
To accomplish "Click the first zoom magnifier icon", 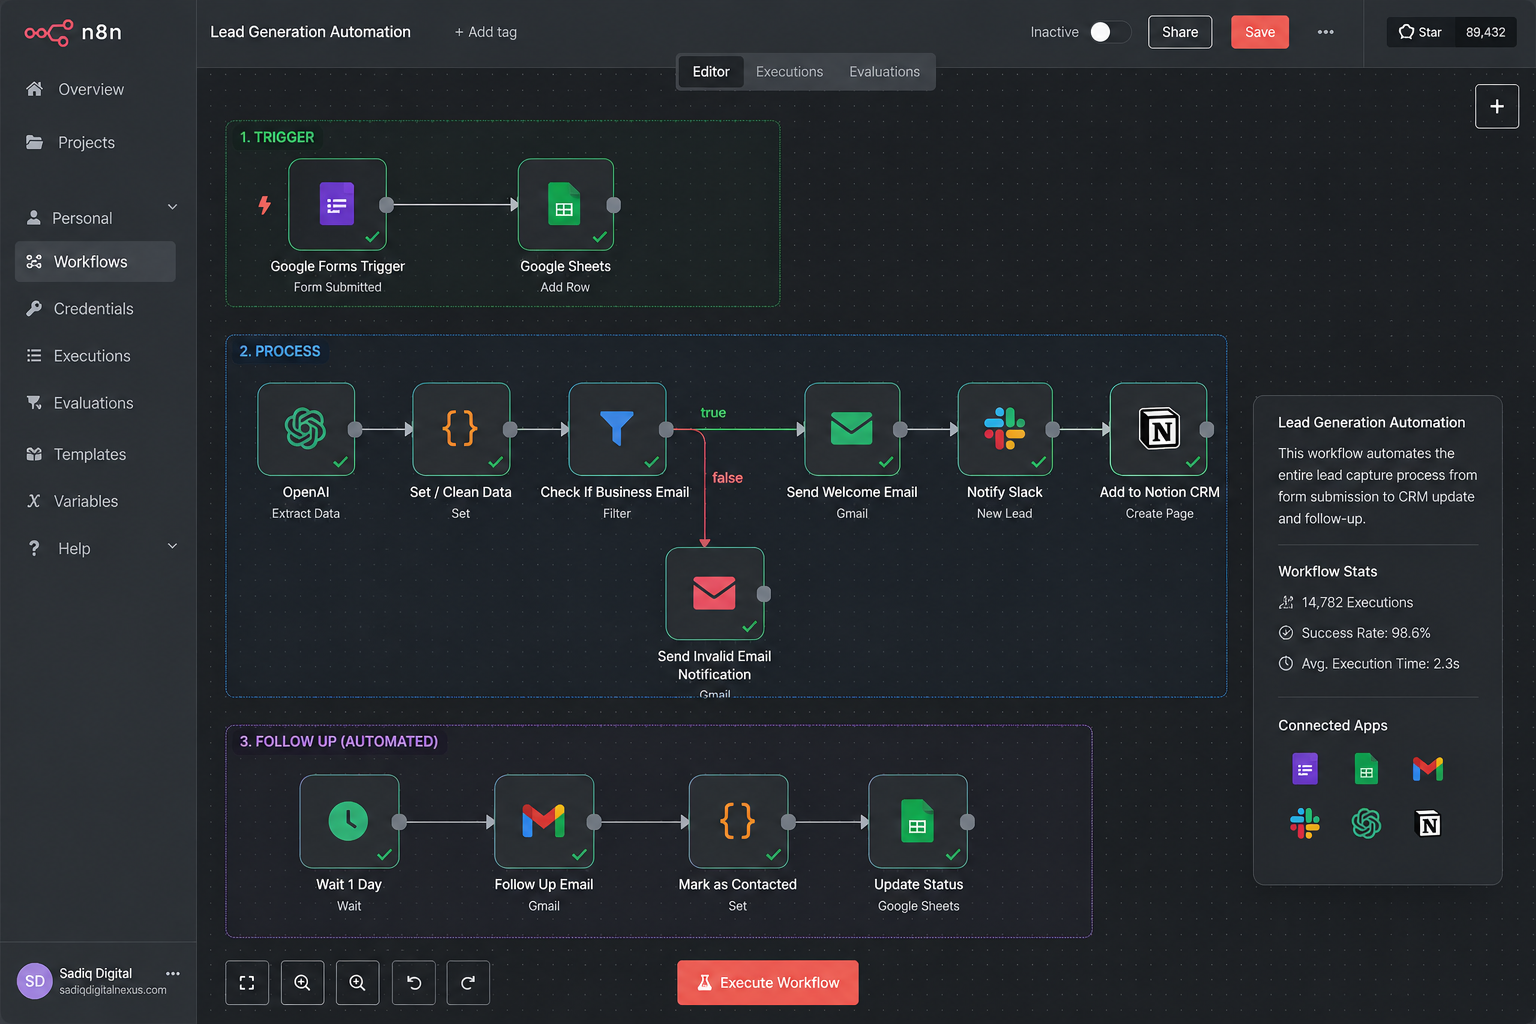I will click(302, 983).
